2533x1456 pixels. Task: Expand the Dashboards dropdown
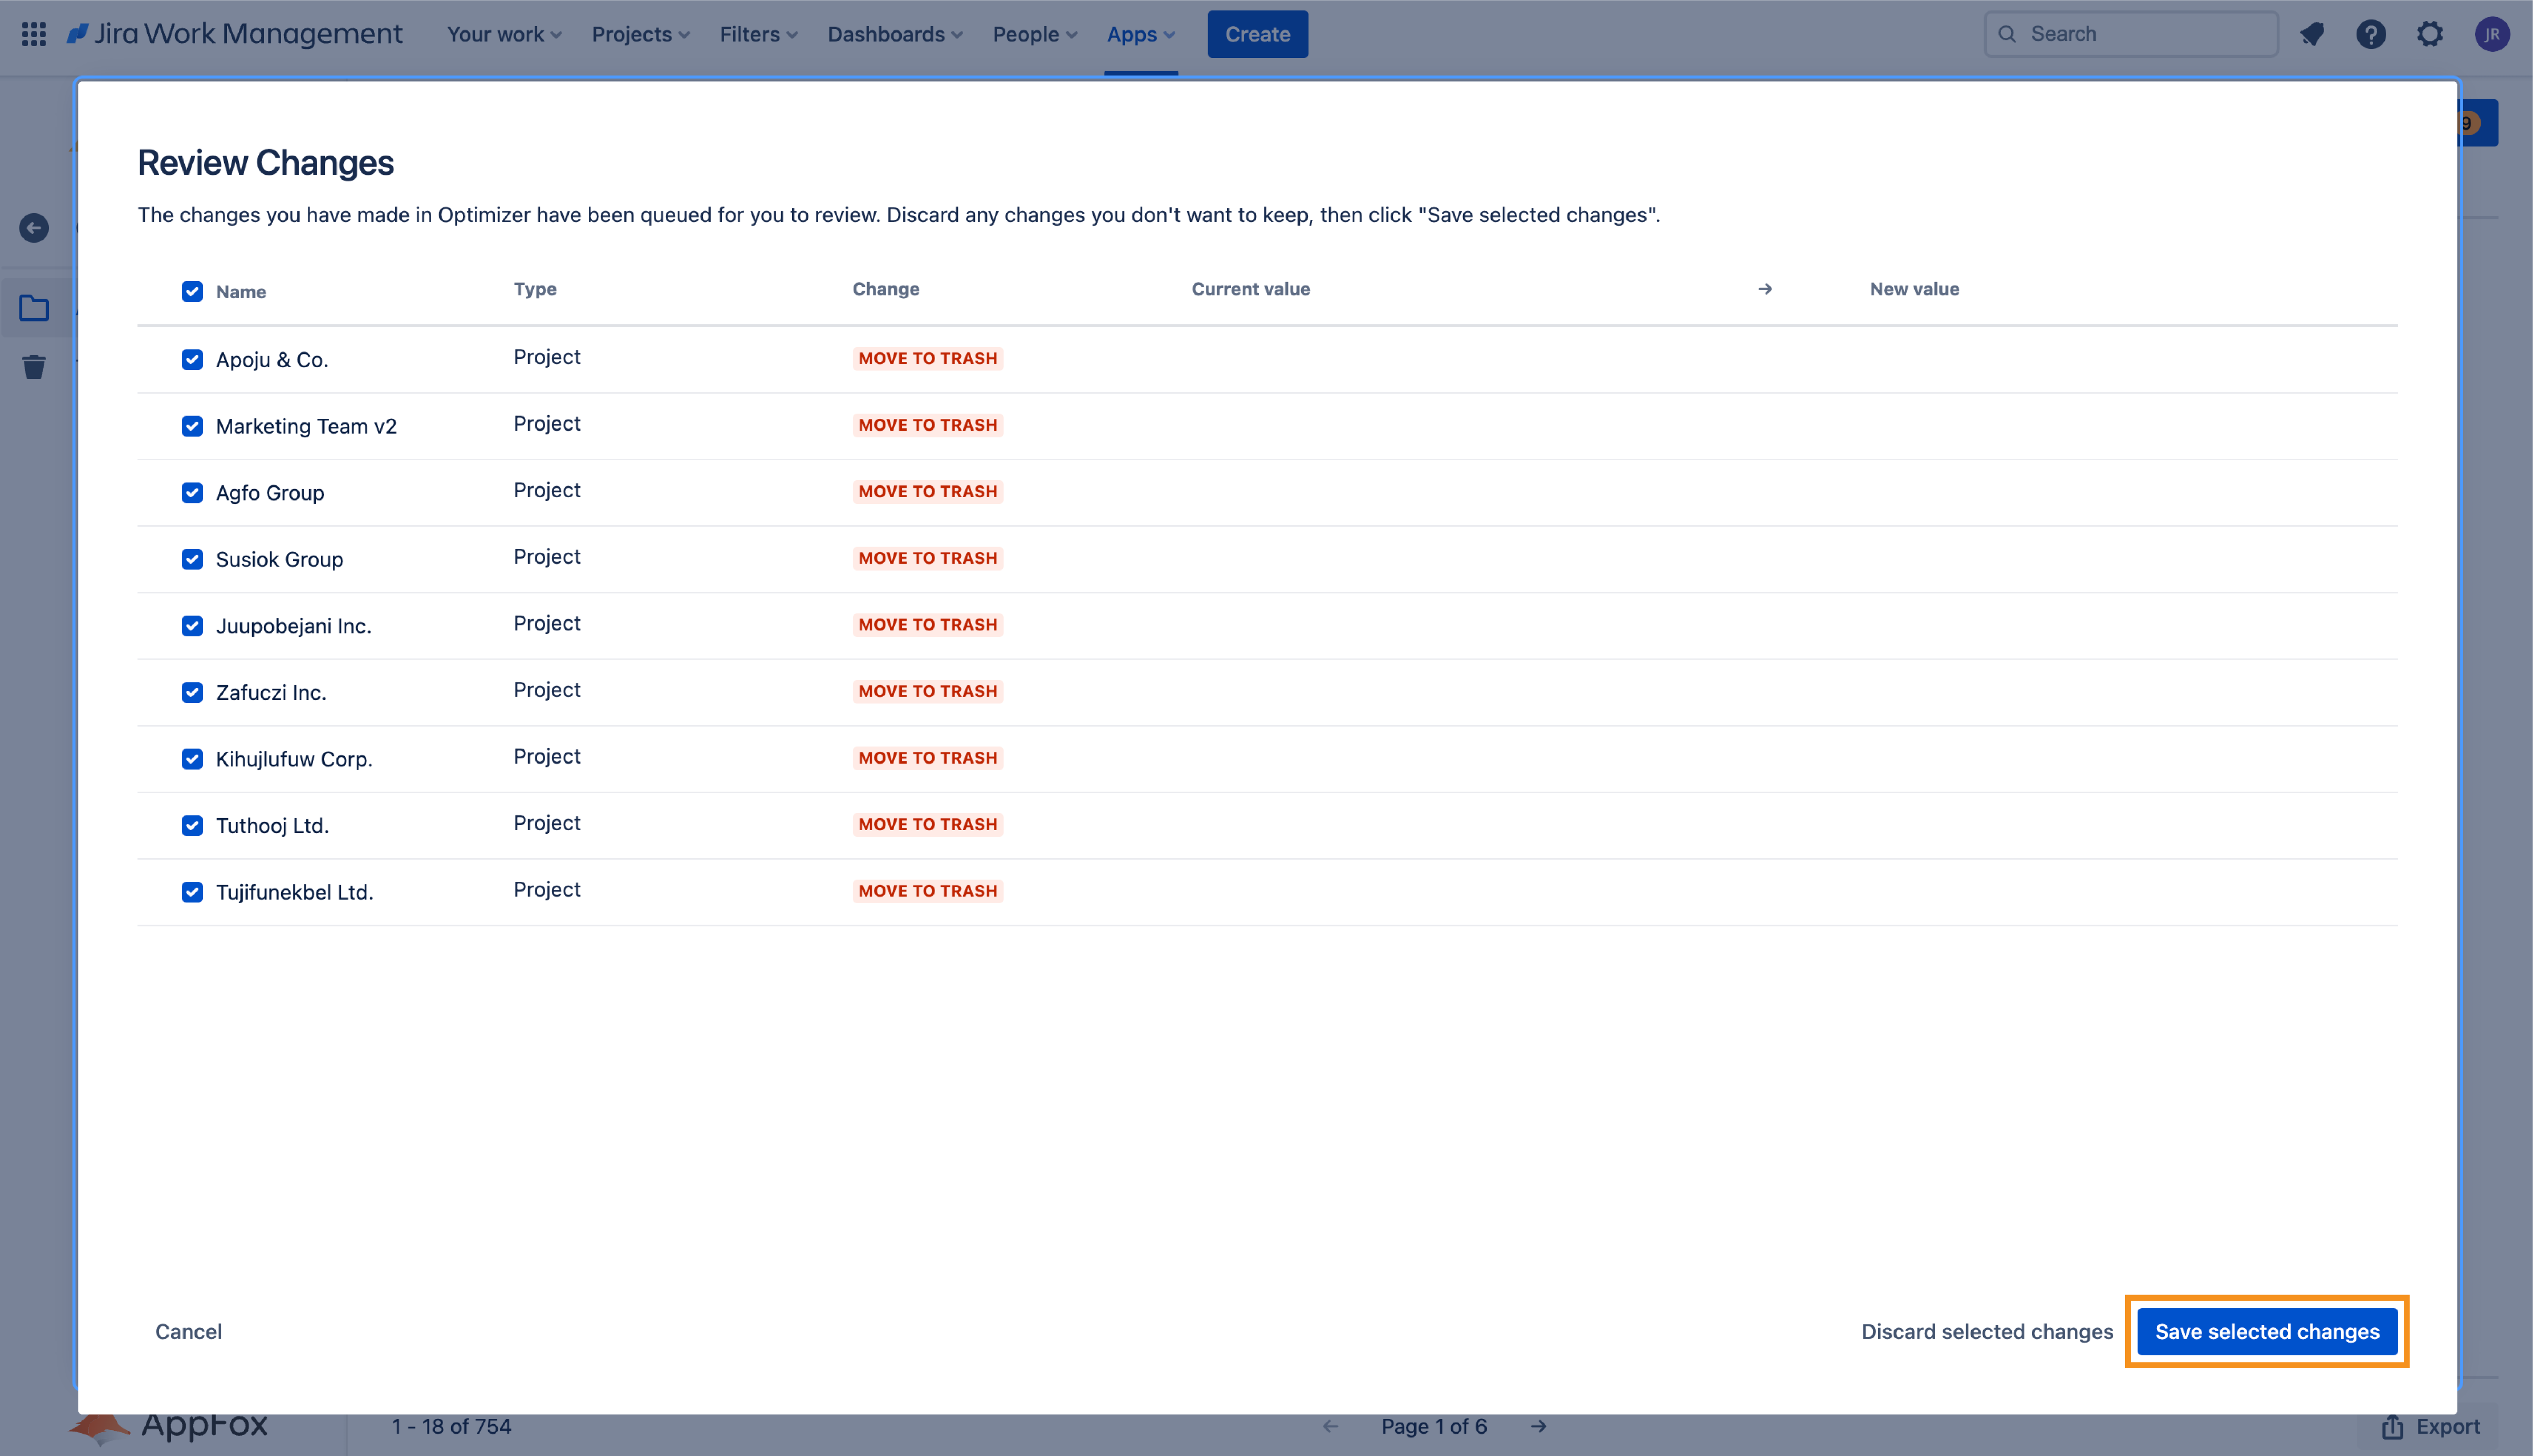(x=894, y=34)
